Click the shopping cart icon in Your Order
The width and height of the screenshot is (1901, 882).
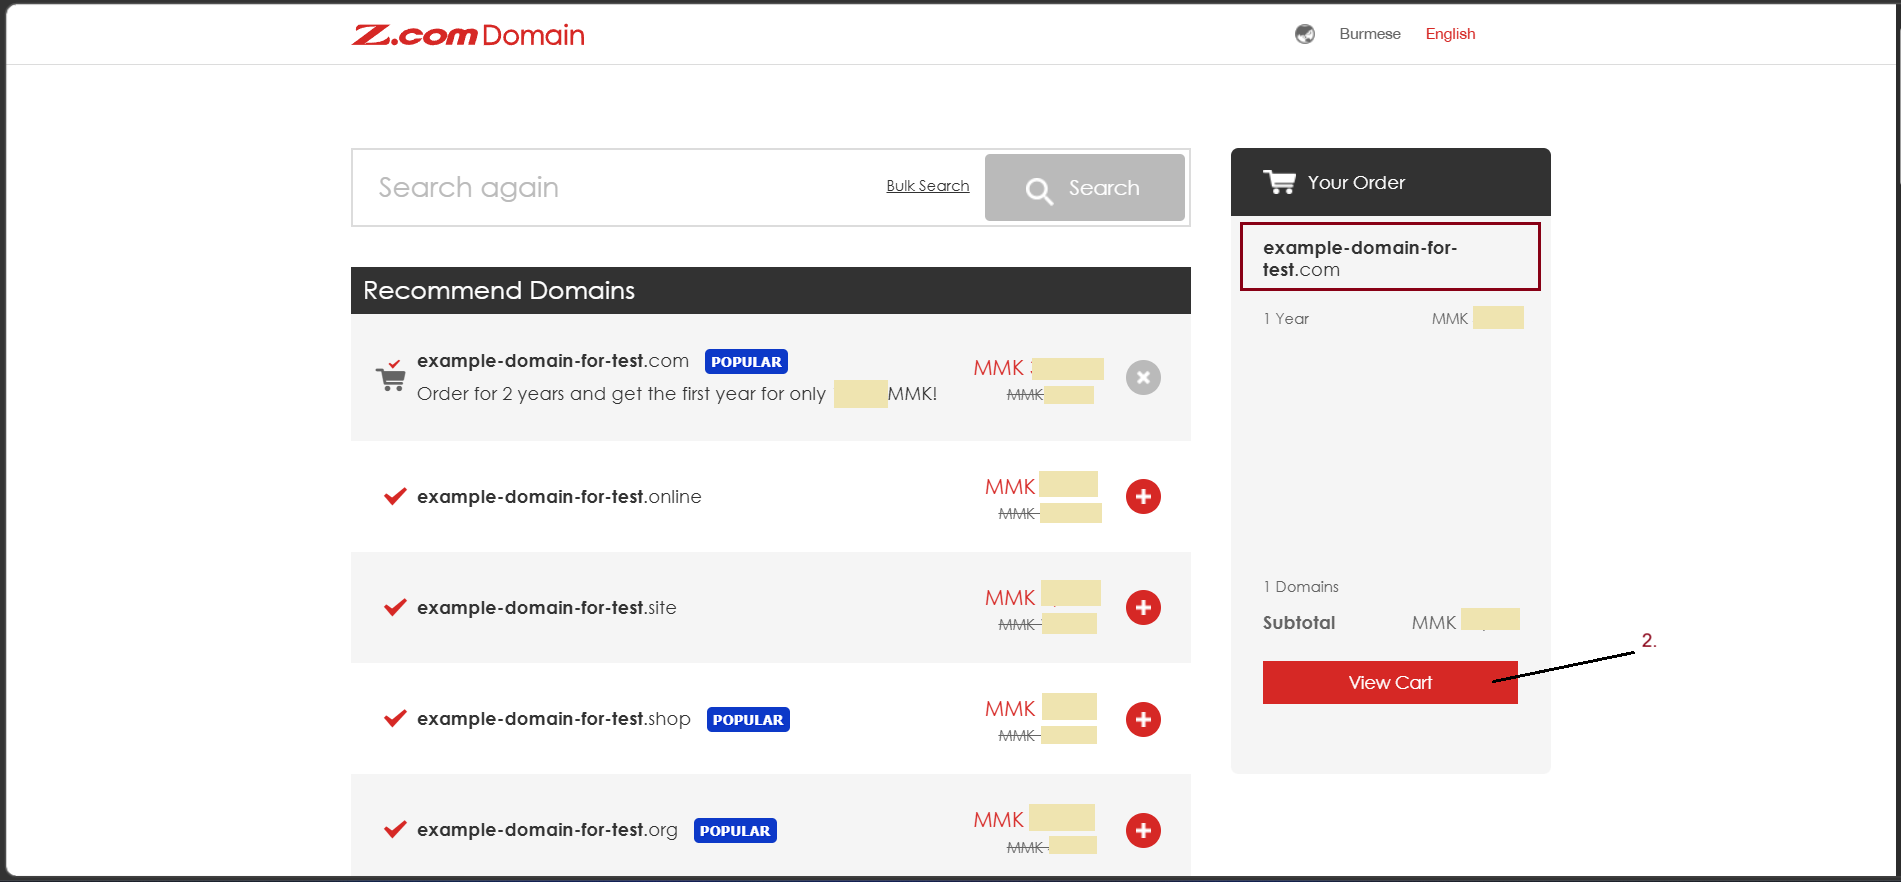point(1279,182)
